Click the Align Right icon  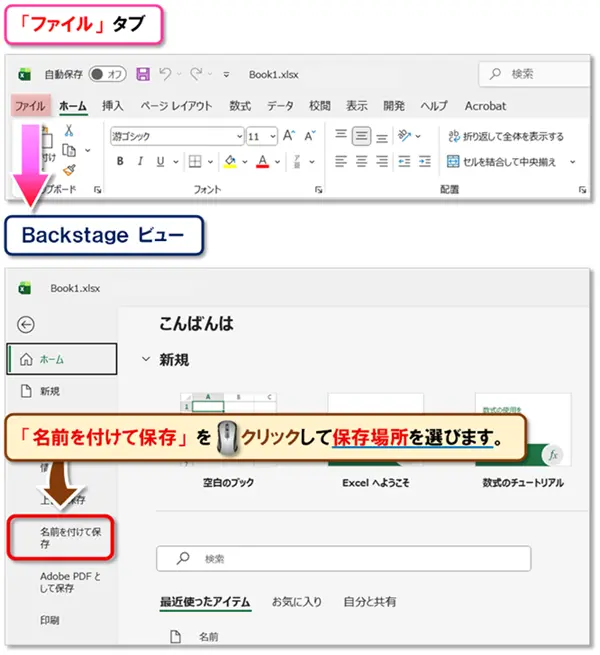(382, 161)
